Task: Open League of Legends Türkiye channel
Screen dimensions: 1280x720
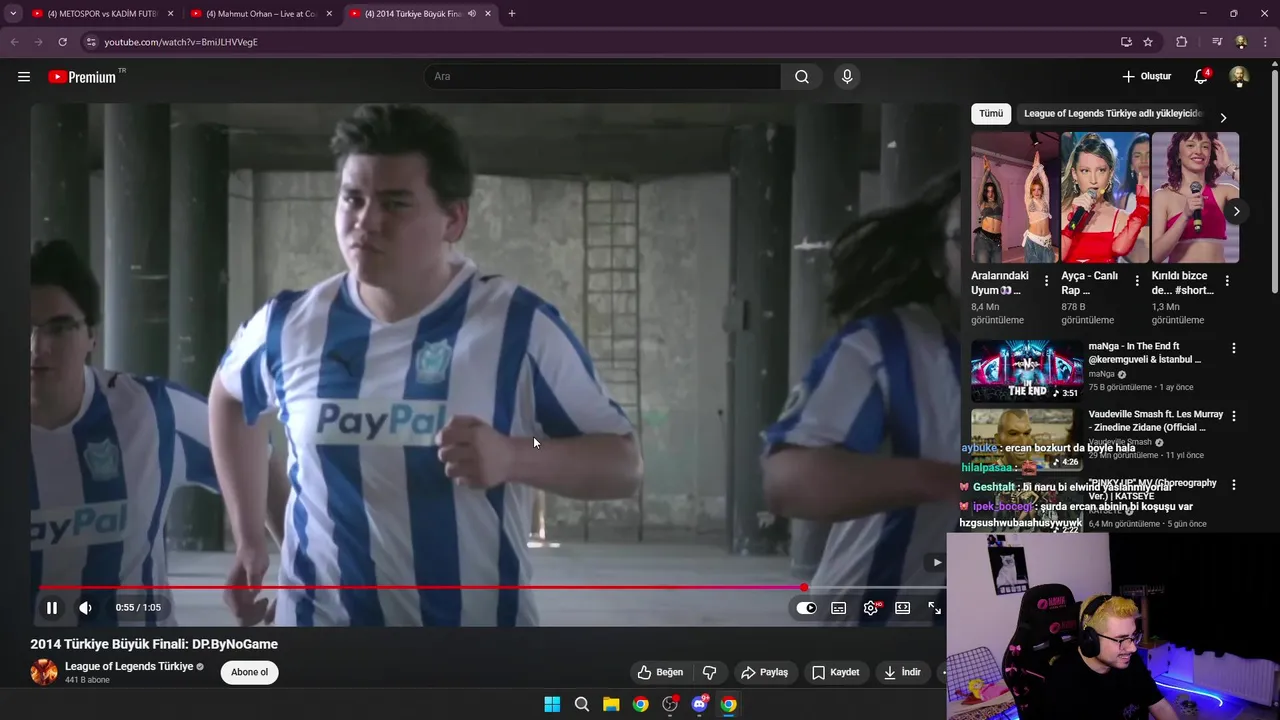Action: click(129, 666)
